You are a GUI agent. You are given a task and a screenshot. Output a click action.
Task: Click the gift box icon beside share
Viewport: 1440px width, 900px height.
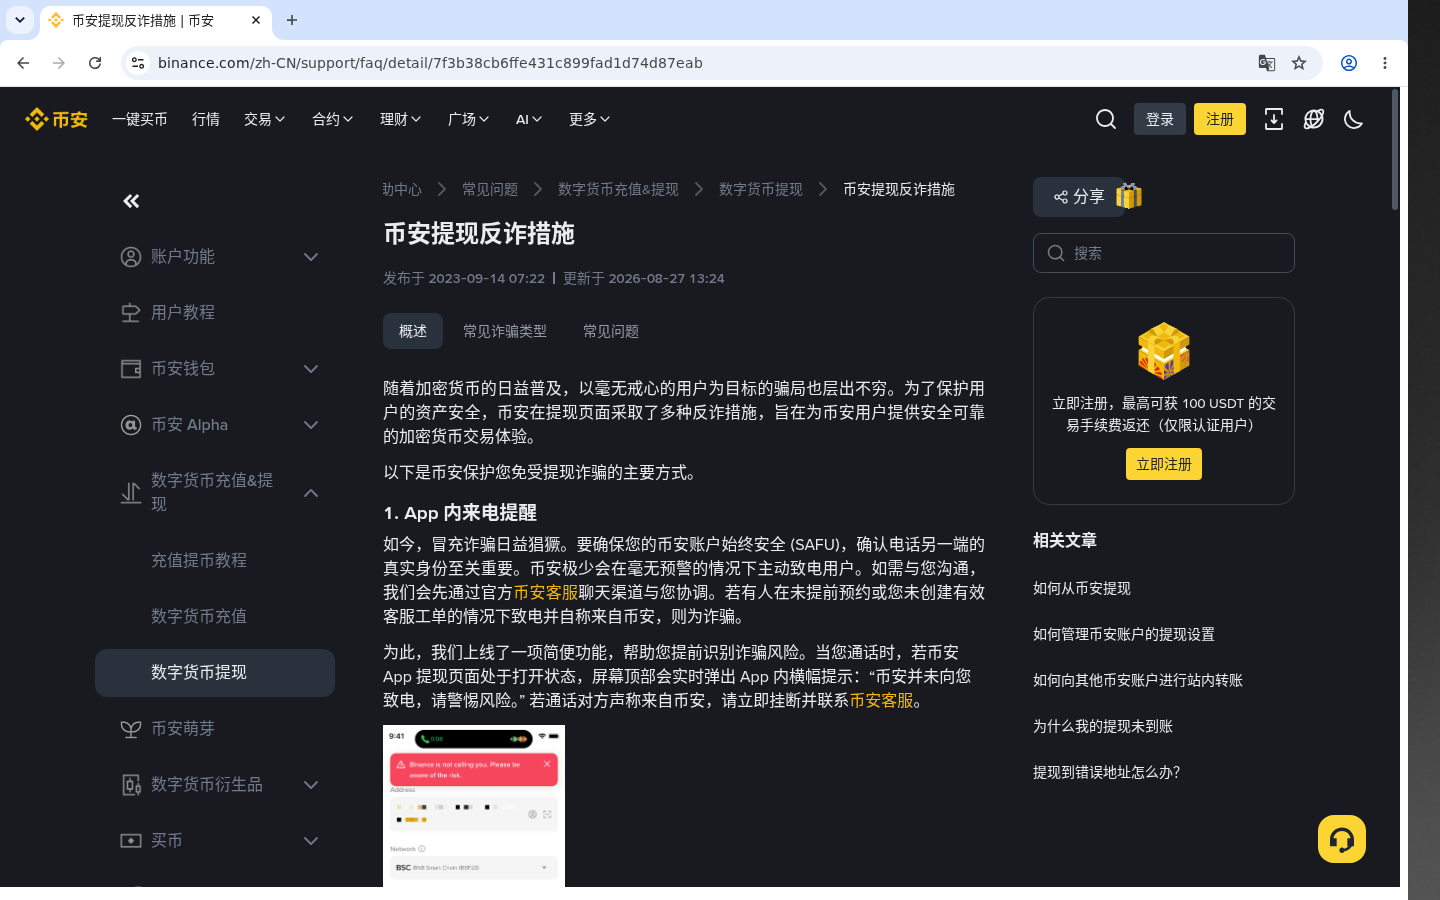1129,196
